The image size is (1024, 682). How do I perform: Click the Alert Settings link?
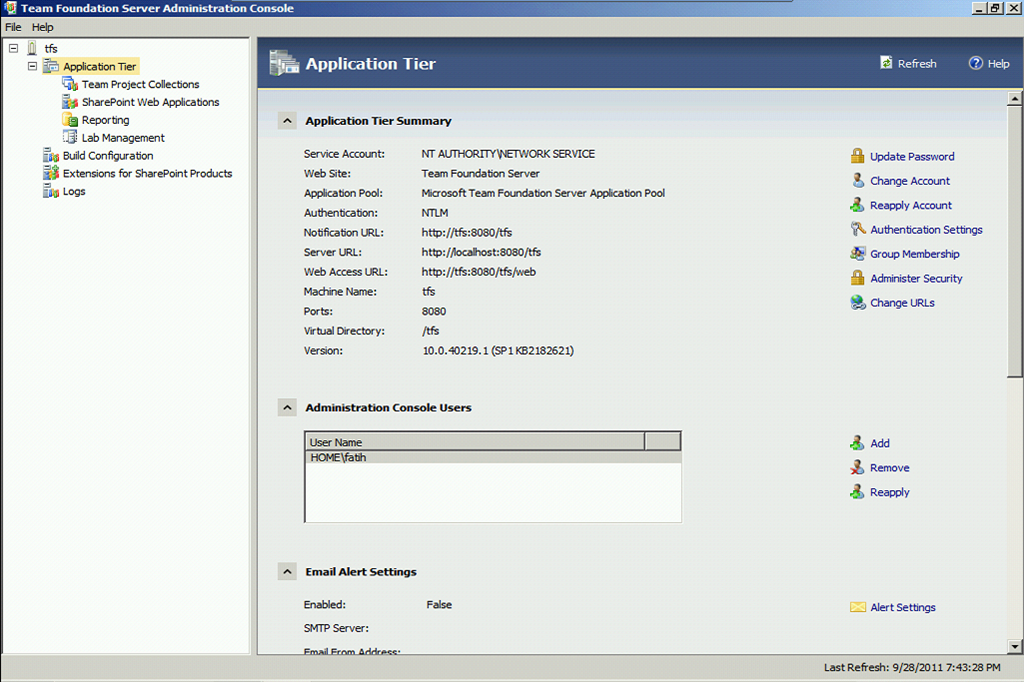pyautogui.click(x=903, y=607)
